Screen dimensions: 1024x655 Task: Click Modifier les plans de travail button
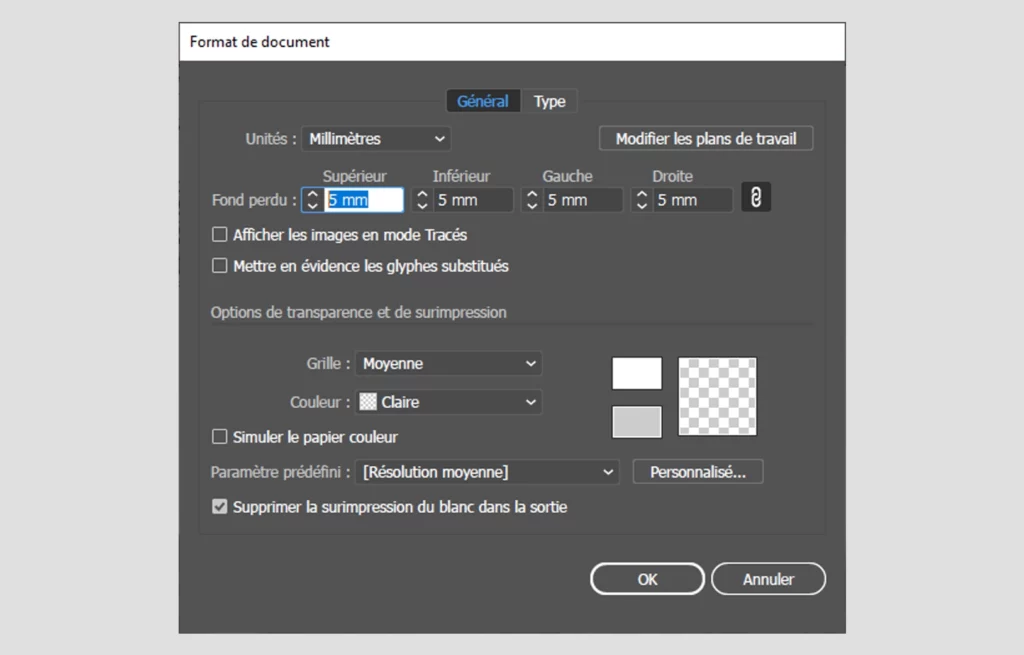[706, 138]
